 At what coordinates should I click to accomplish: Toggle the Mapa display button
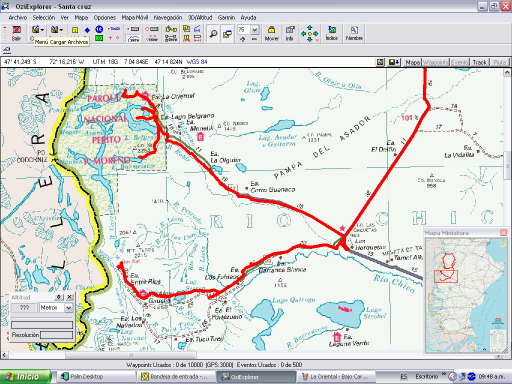[x=412, y=62]
